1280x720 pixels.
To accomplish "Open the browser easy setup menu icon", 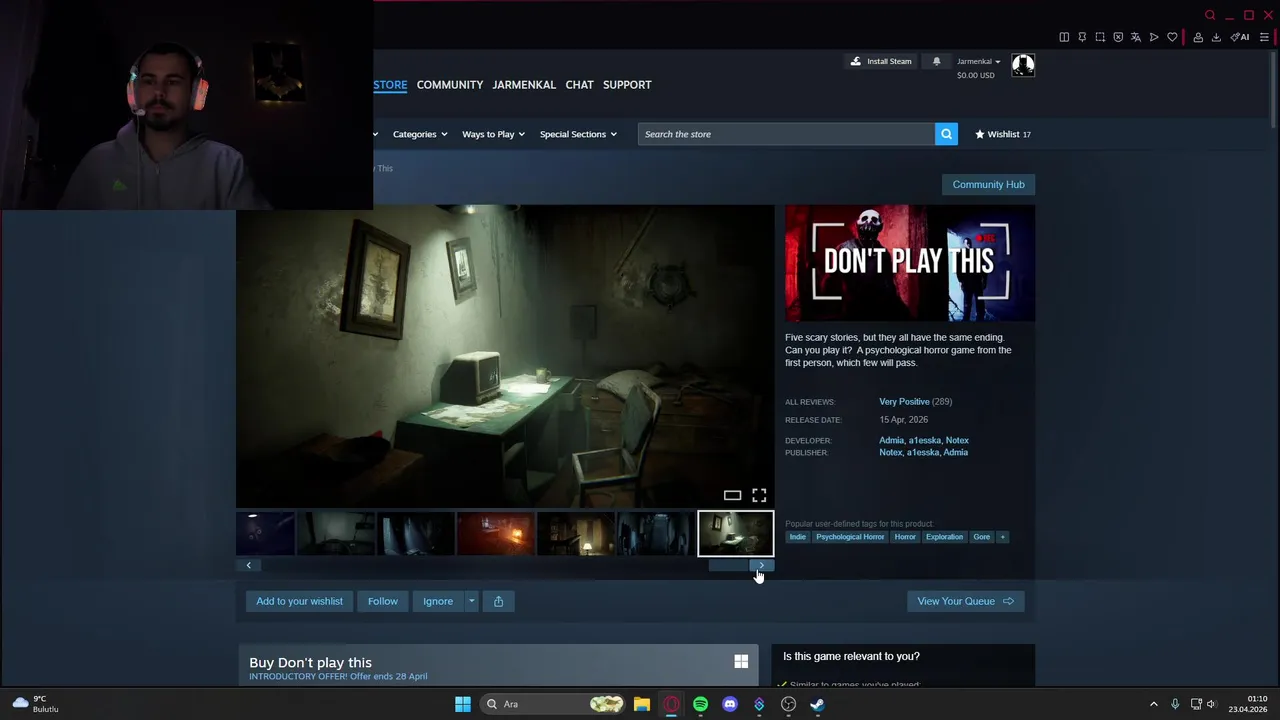I will (x=1264, y=37).
